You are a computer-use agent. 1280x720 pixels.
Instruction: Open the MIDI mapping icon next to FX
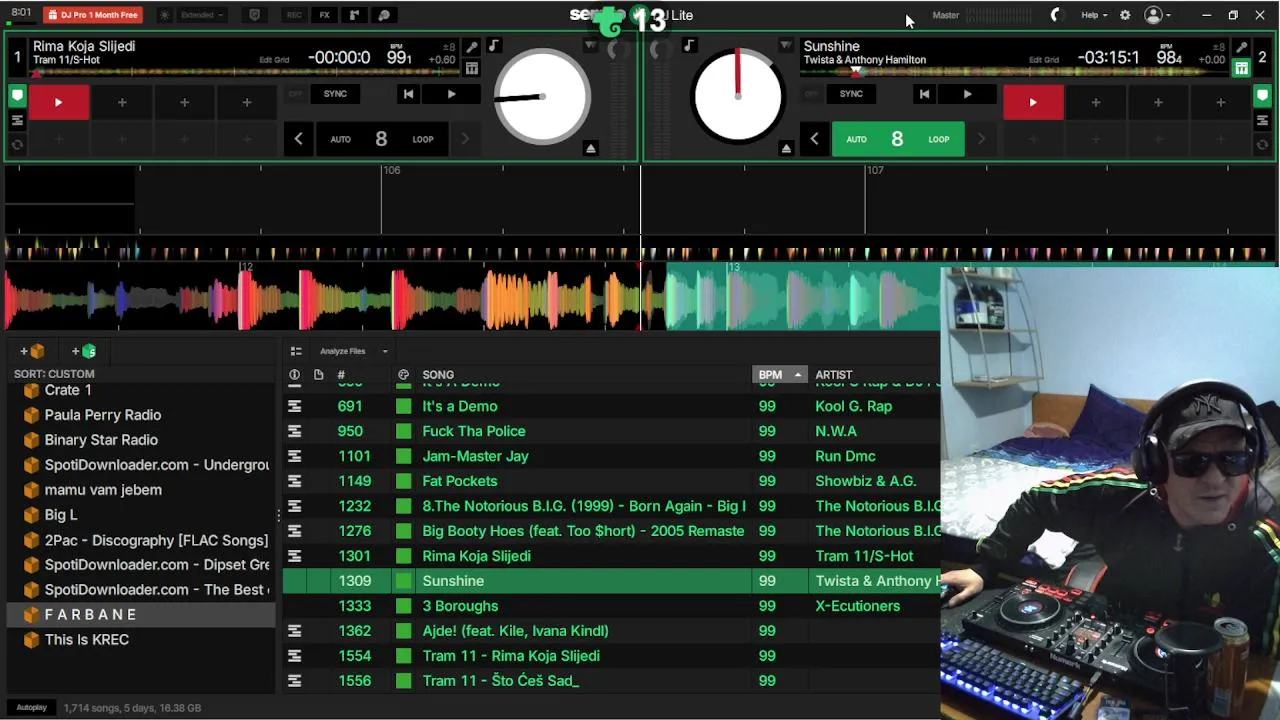coord(354,15)
